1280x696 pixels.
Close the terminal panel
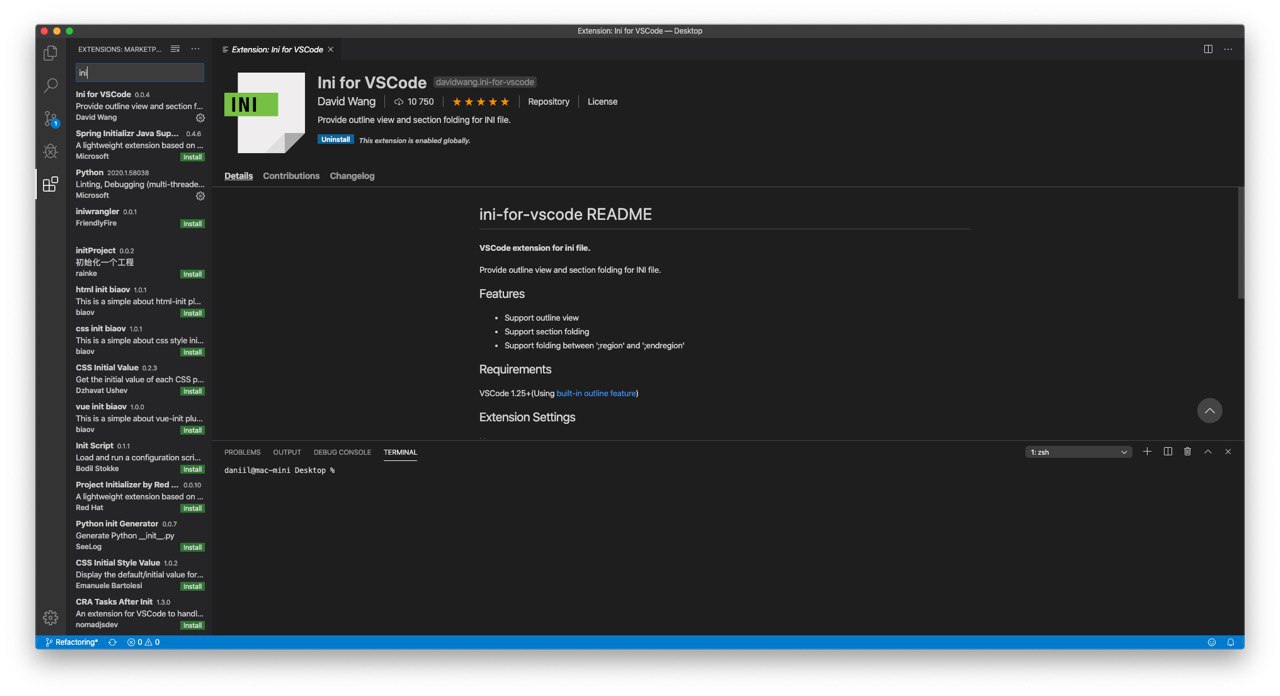point(1228,452)
